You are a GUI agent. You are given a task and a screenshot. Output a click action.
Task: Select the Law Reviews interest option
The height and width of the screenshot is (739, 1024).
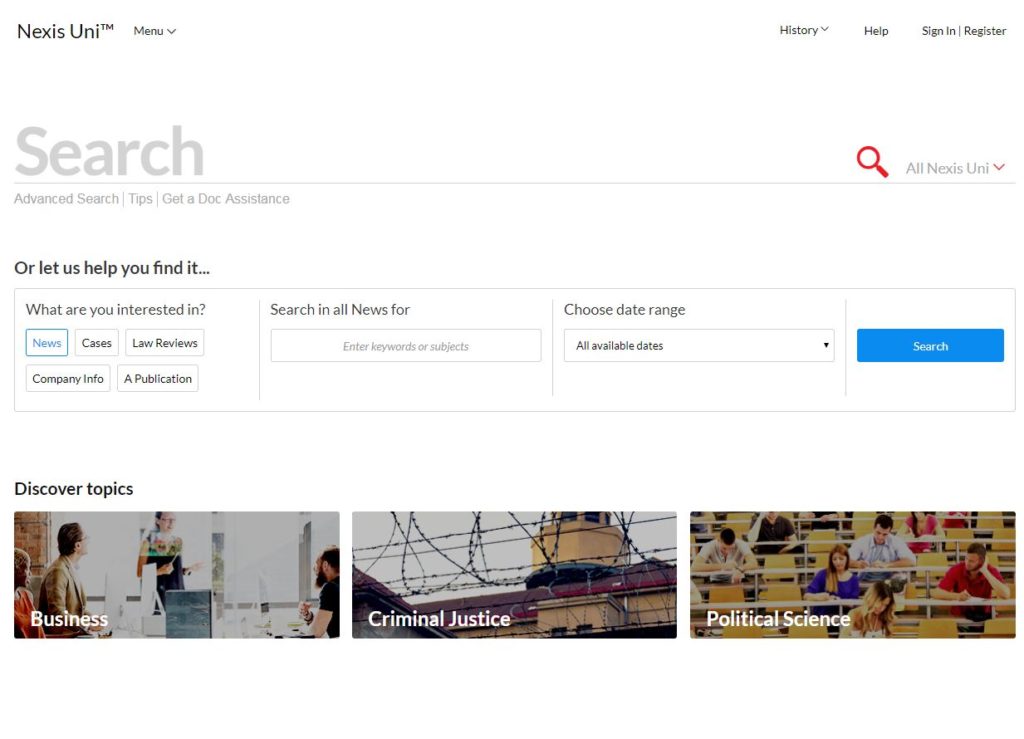pos(165,343)
